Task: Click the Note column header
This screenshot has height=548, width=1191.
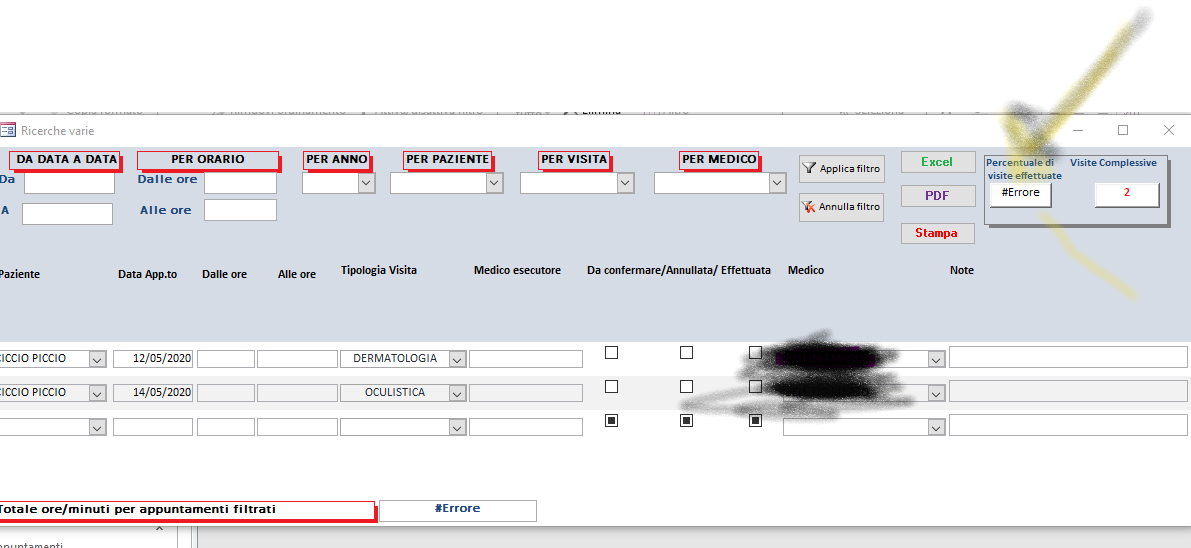Action: 962,271
